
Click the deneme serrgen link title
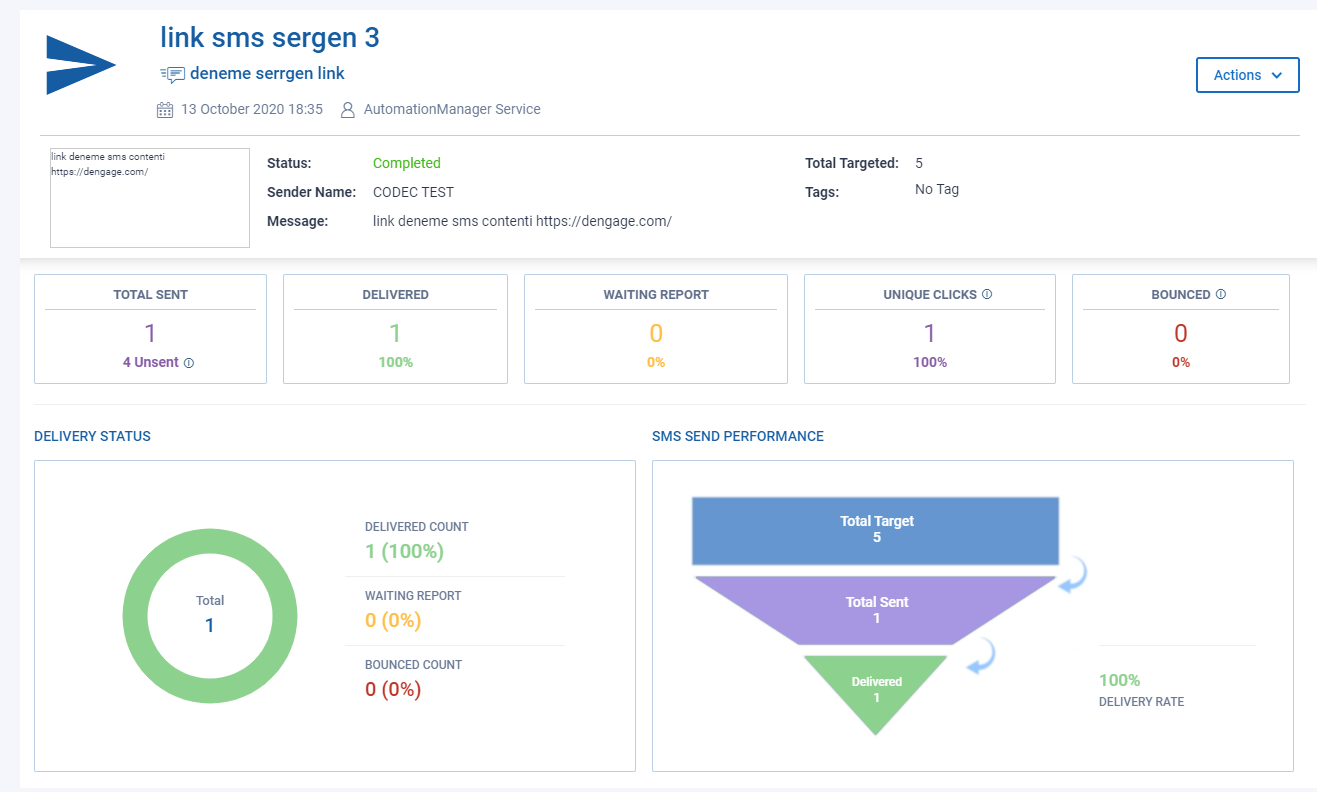267,74
